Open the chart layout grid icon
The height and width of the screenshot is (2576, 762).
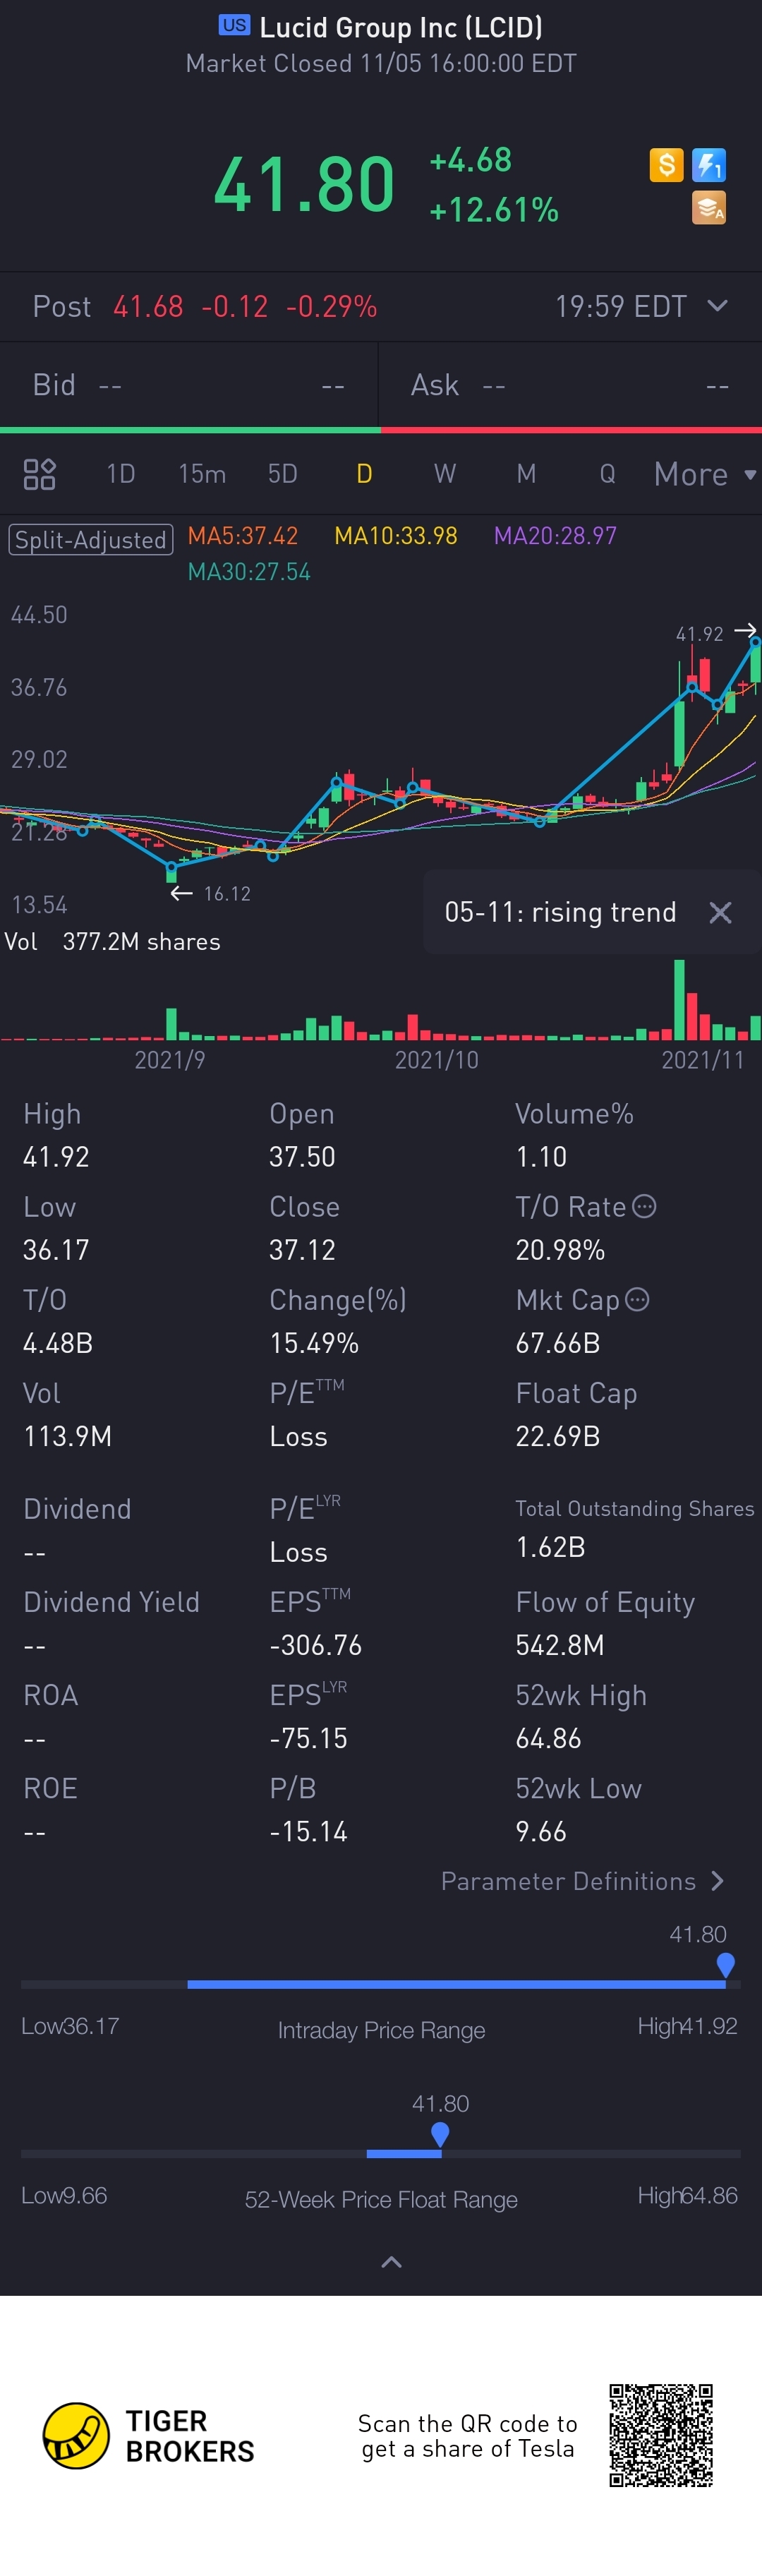39,474
